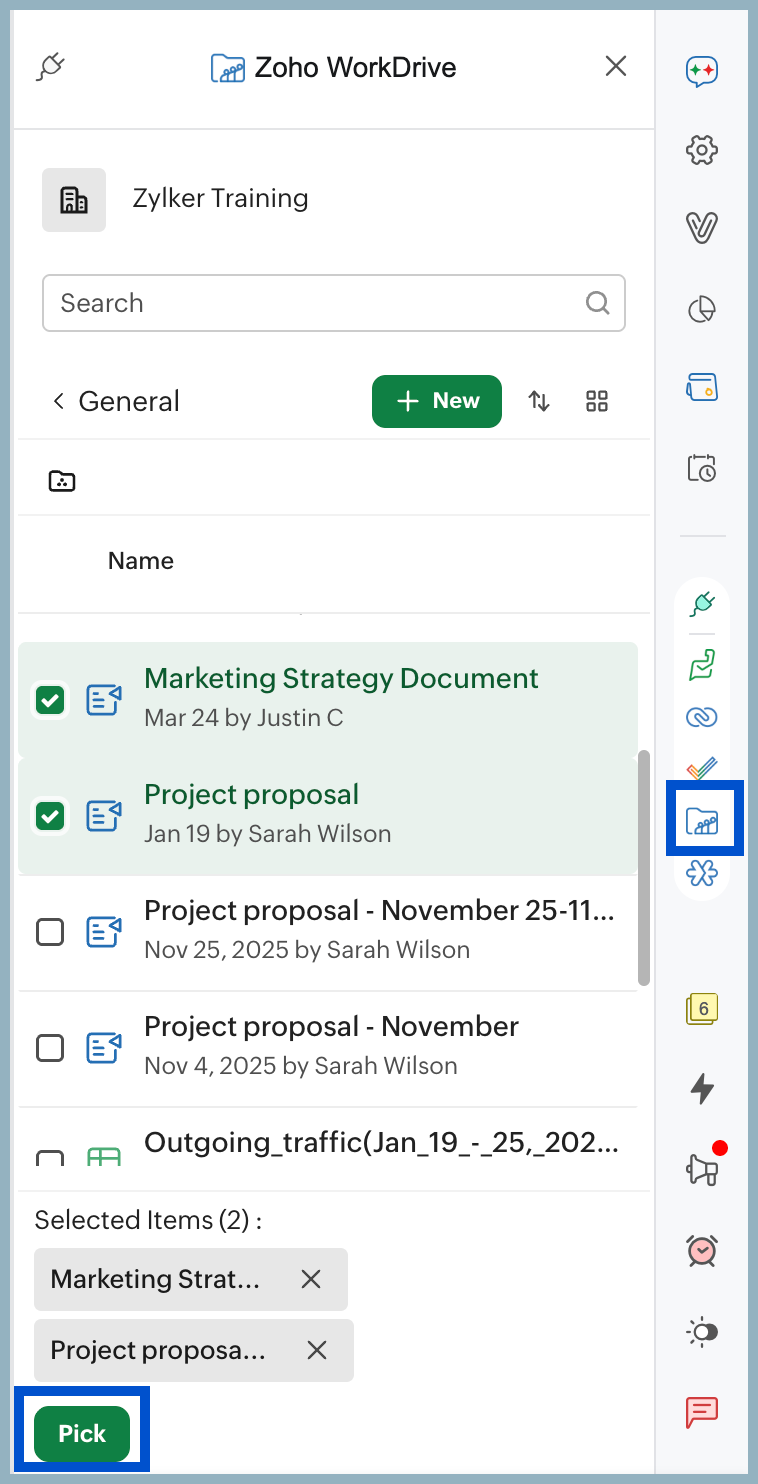Click the lightning bolt icon in sidebar

tap(702, 1089)
